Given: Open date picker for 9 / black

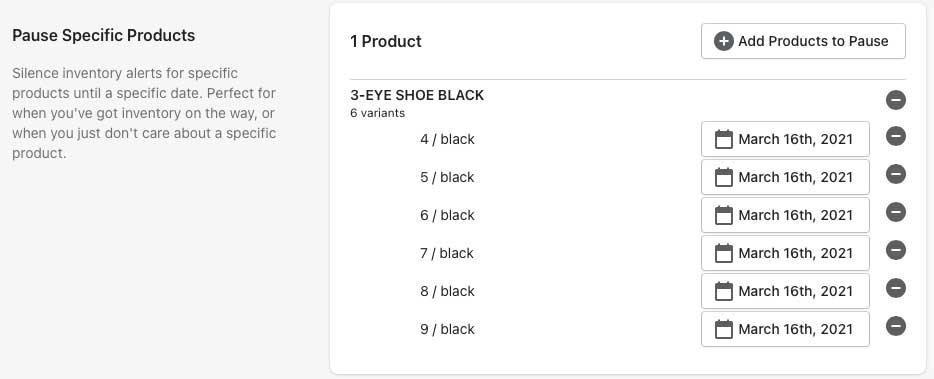Looking at the screenshot, I should [x=785, y=329].
